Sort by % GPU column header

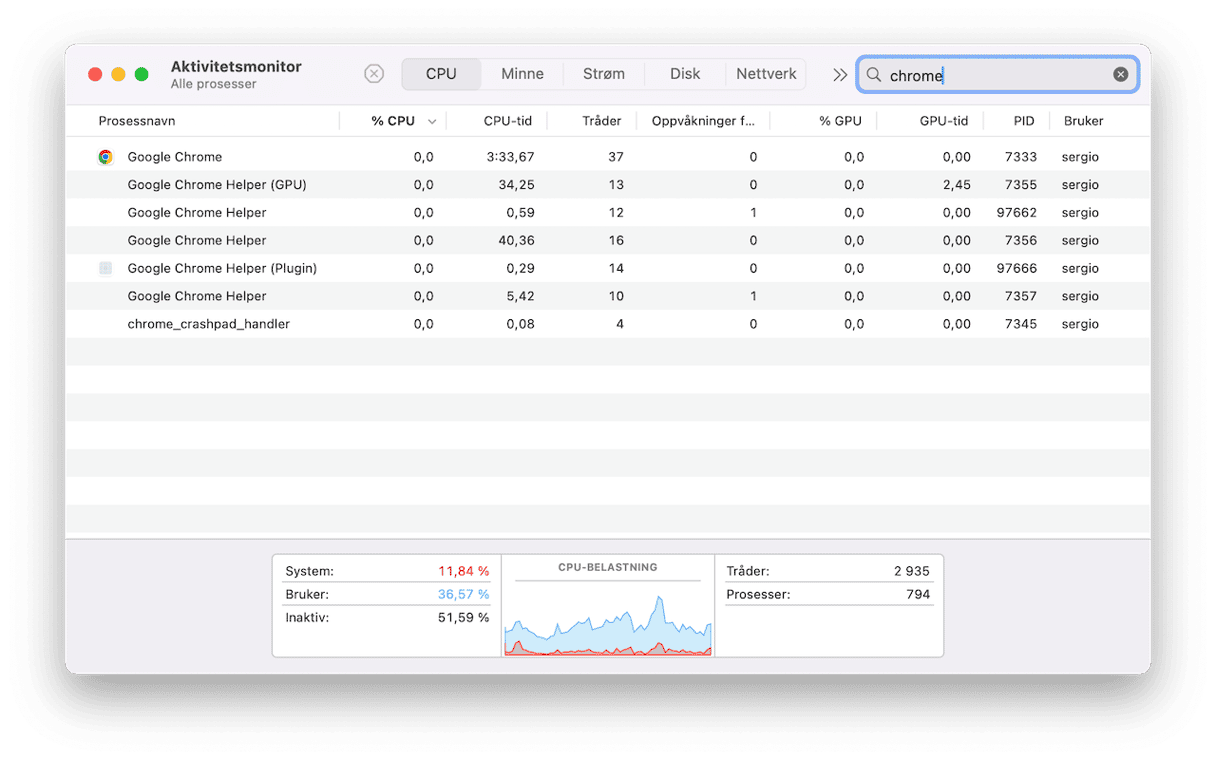pos(840,121)
